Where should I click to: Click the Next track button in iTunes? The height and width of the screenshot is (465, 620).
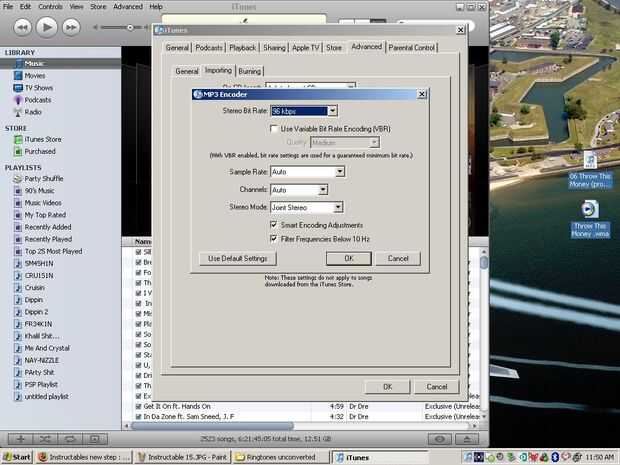point(71,27)
